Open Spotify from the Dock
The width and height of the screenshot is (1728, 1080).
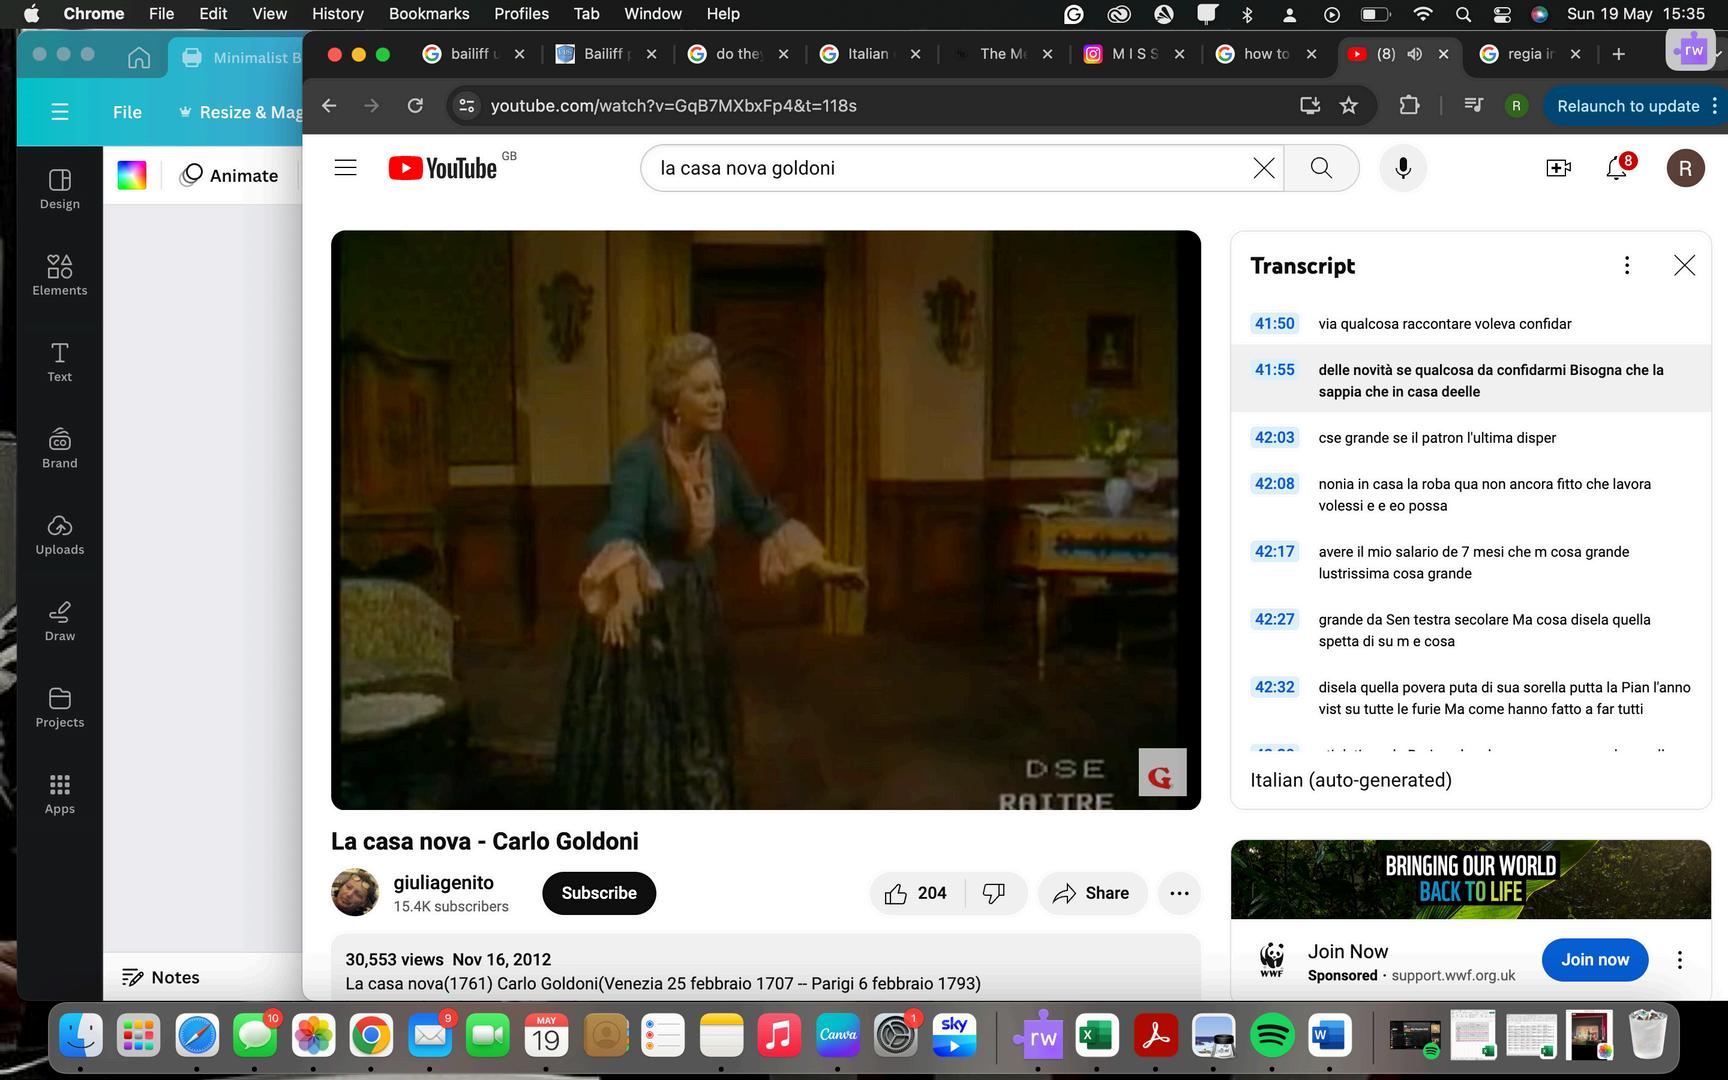click(1272, 1037)
